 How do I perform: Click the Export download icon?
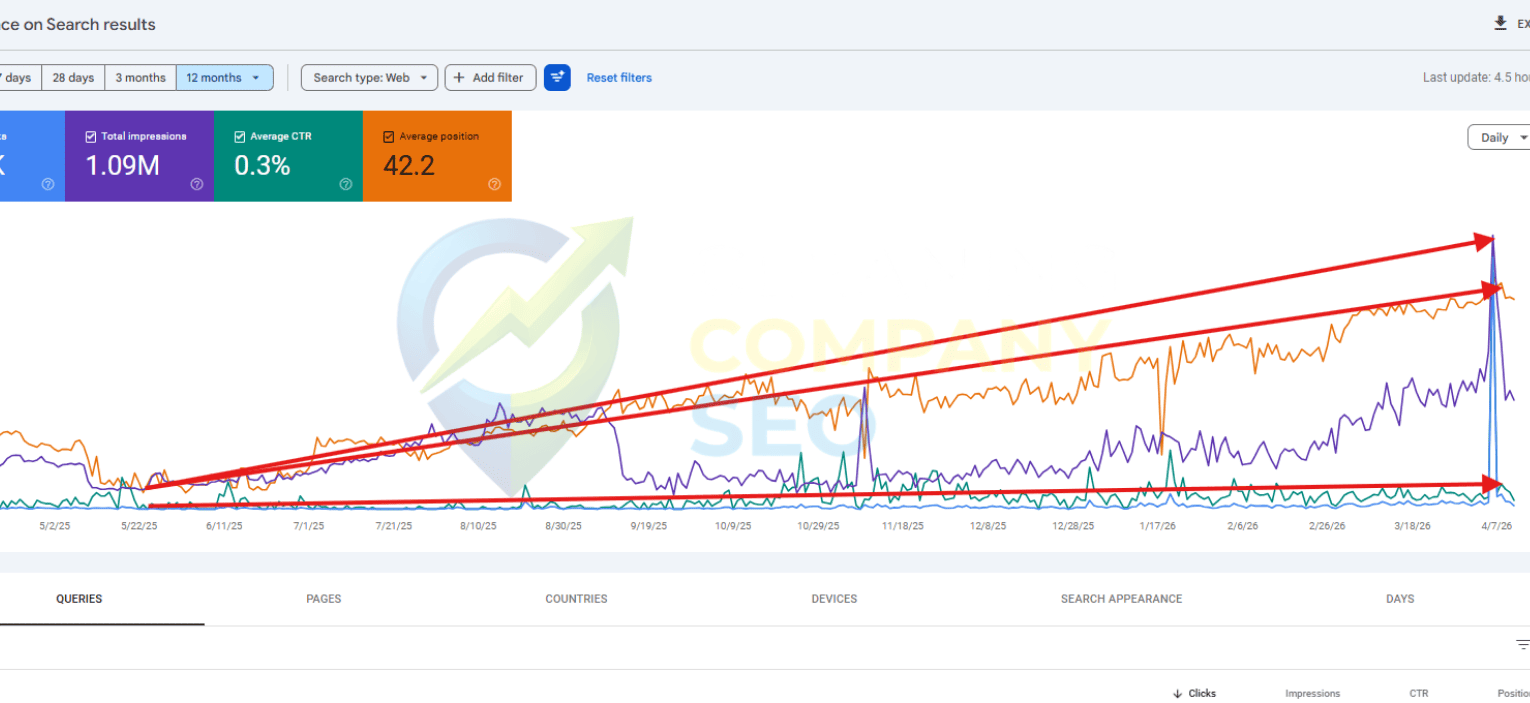(x=1500, y=23)
